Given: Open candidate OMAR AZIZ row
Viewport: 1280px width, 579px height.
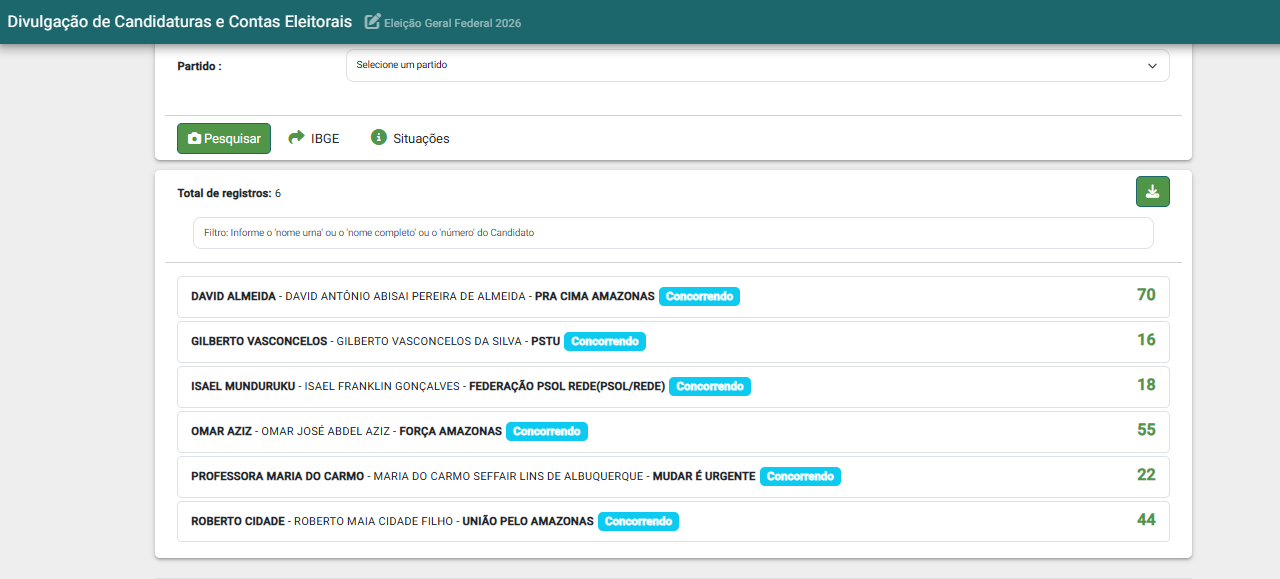Looking at the screenshot, I should [673, 432].
